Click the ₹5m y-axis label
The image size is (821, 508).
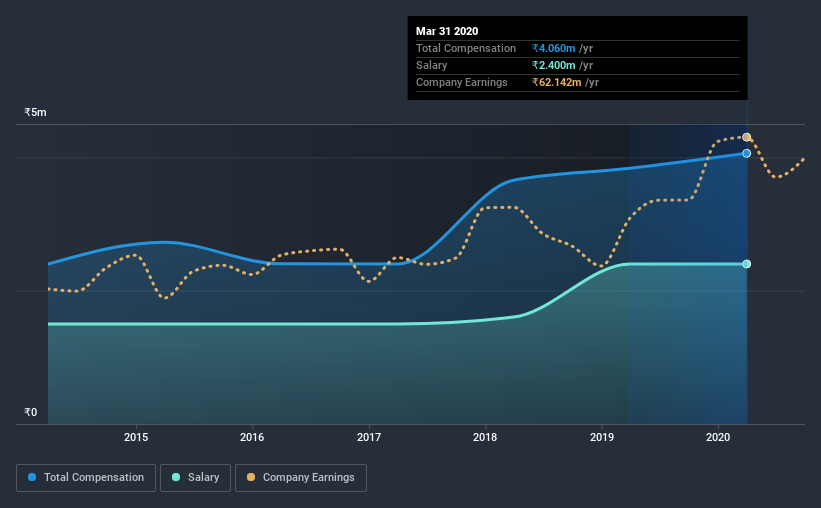(x=35, y=113)
